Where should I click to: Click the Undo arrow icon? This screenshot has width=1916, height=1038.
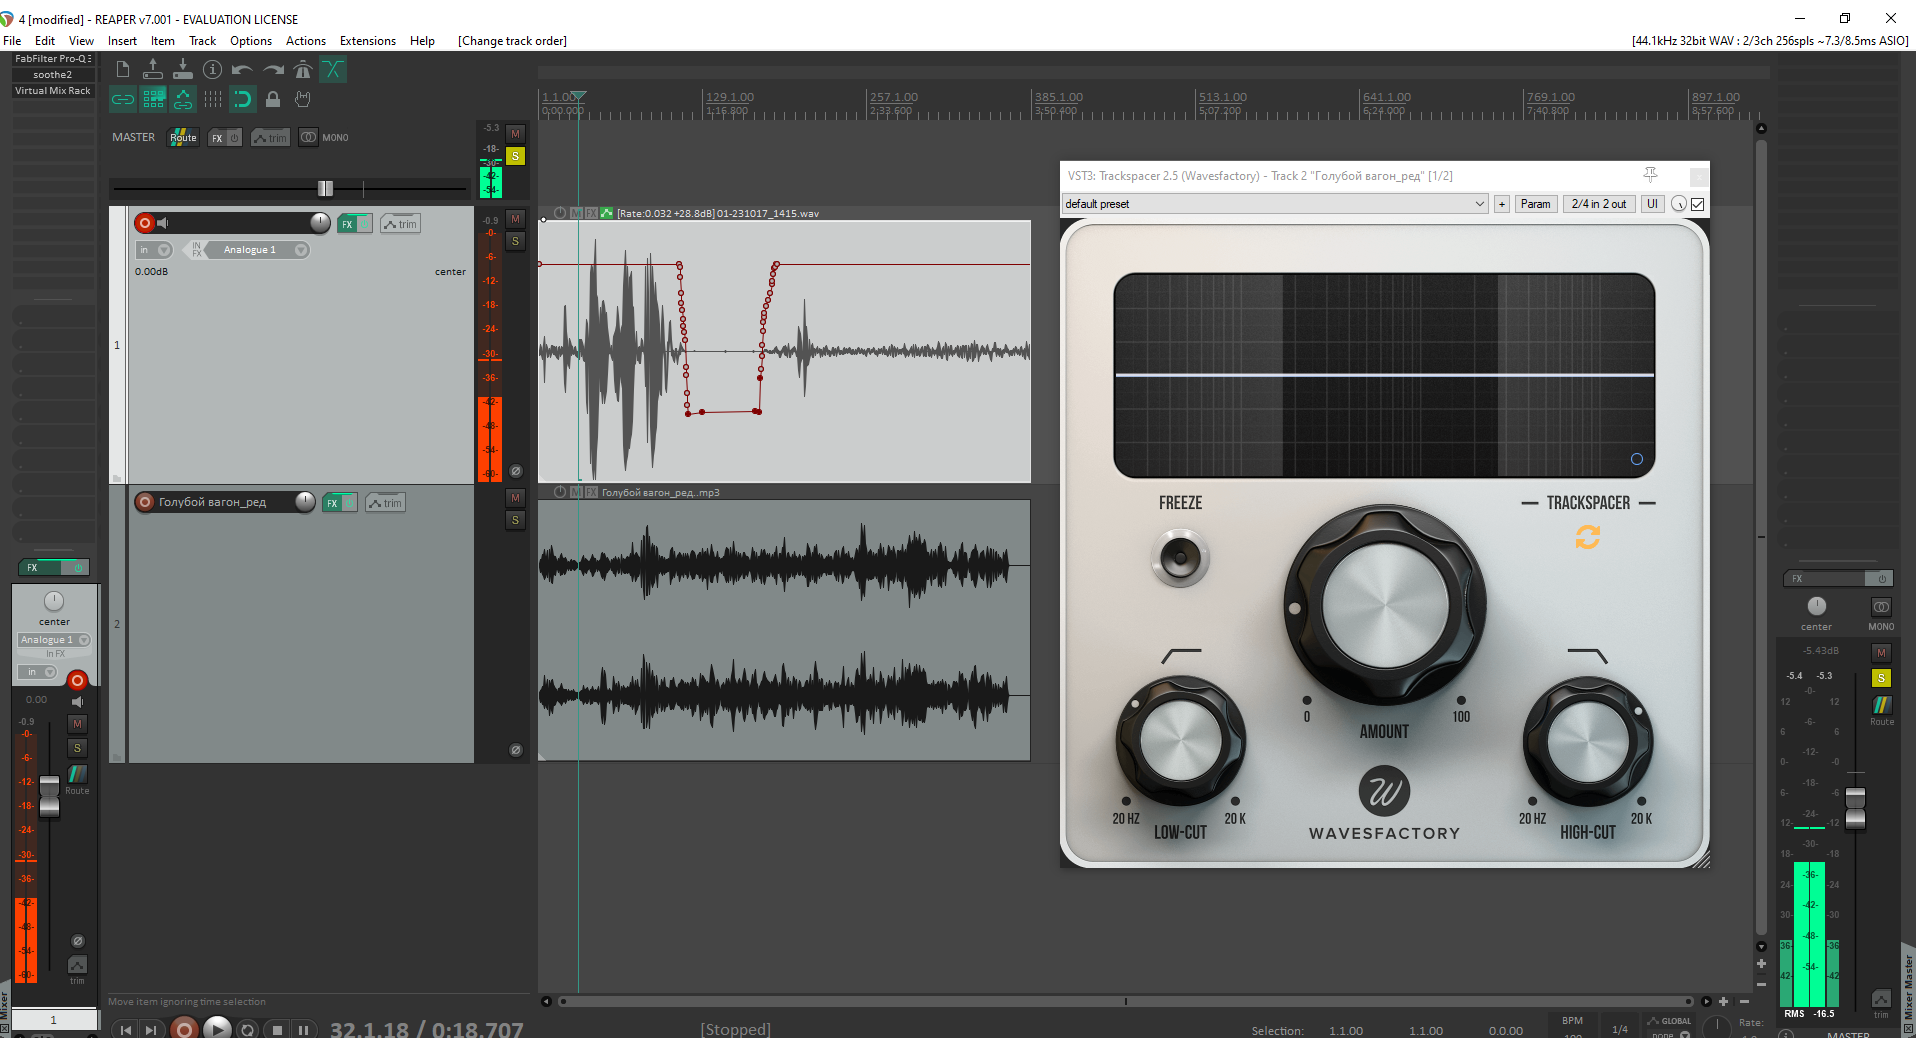point(242,69)
